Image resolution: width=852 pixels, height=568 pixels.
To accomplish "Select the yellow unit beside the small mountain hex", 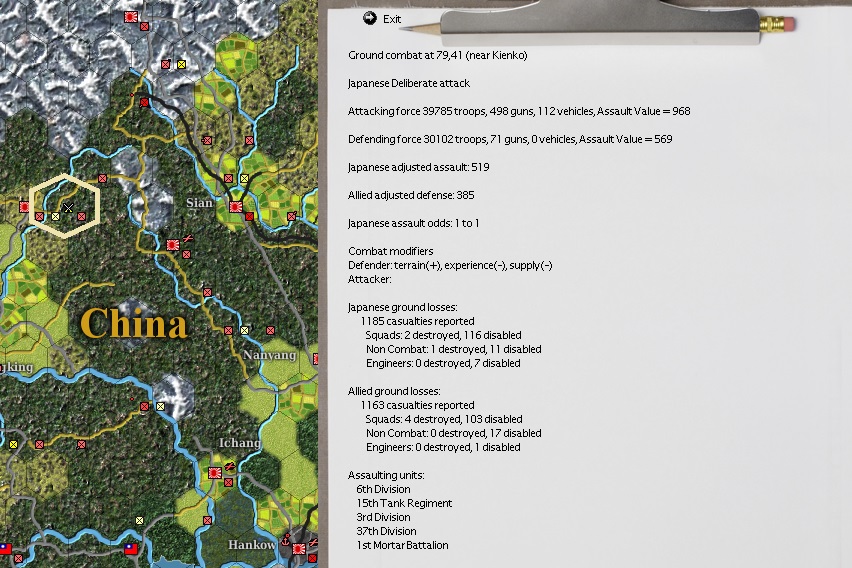I will click(x=160, y=406).
